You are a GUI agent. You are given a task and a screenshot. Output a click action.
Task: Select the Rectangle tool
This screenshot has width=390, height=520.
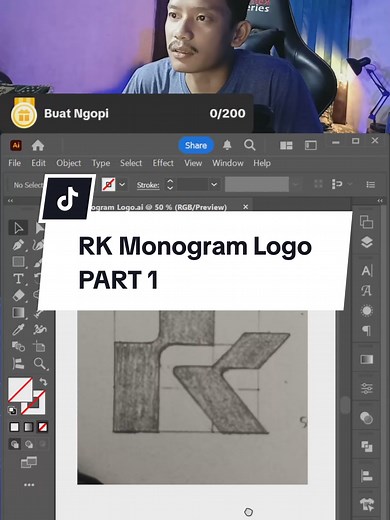tap(18, 262)
